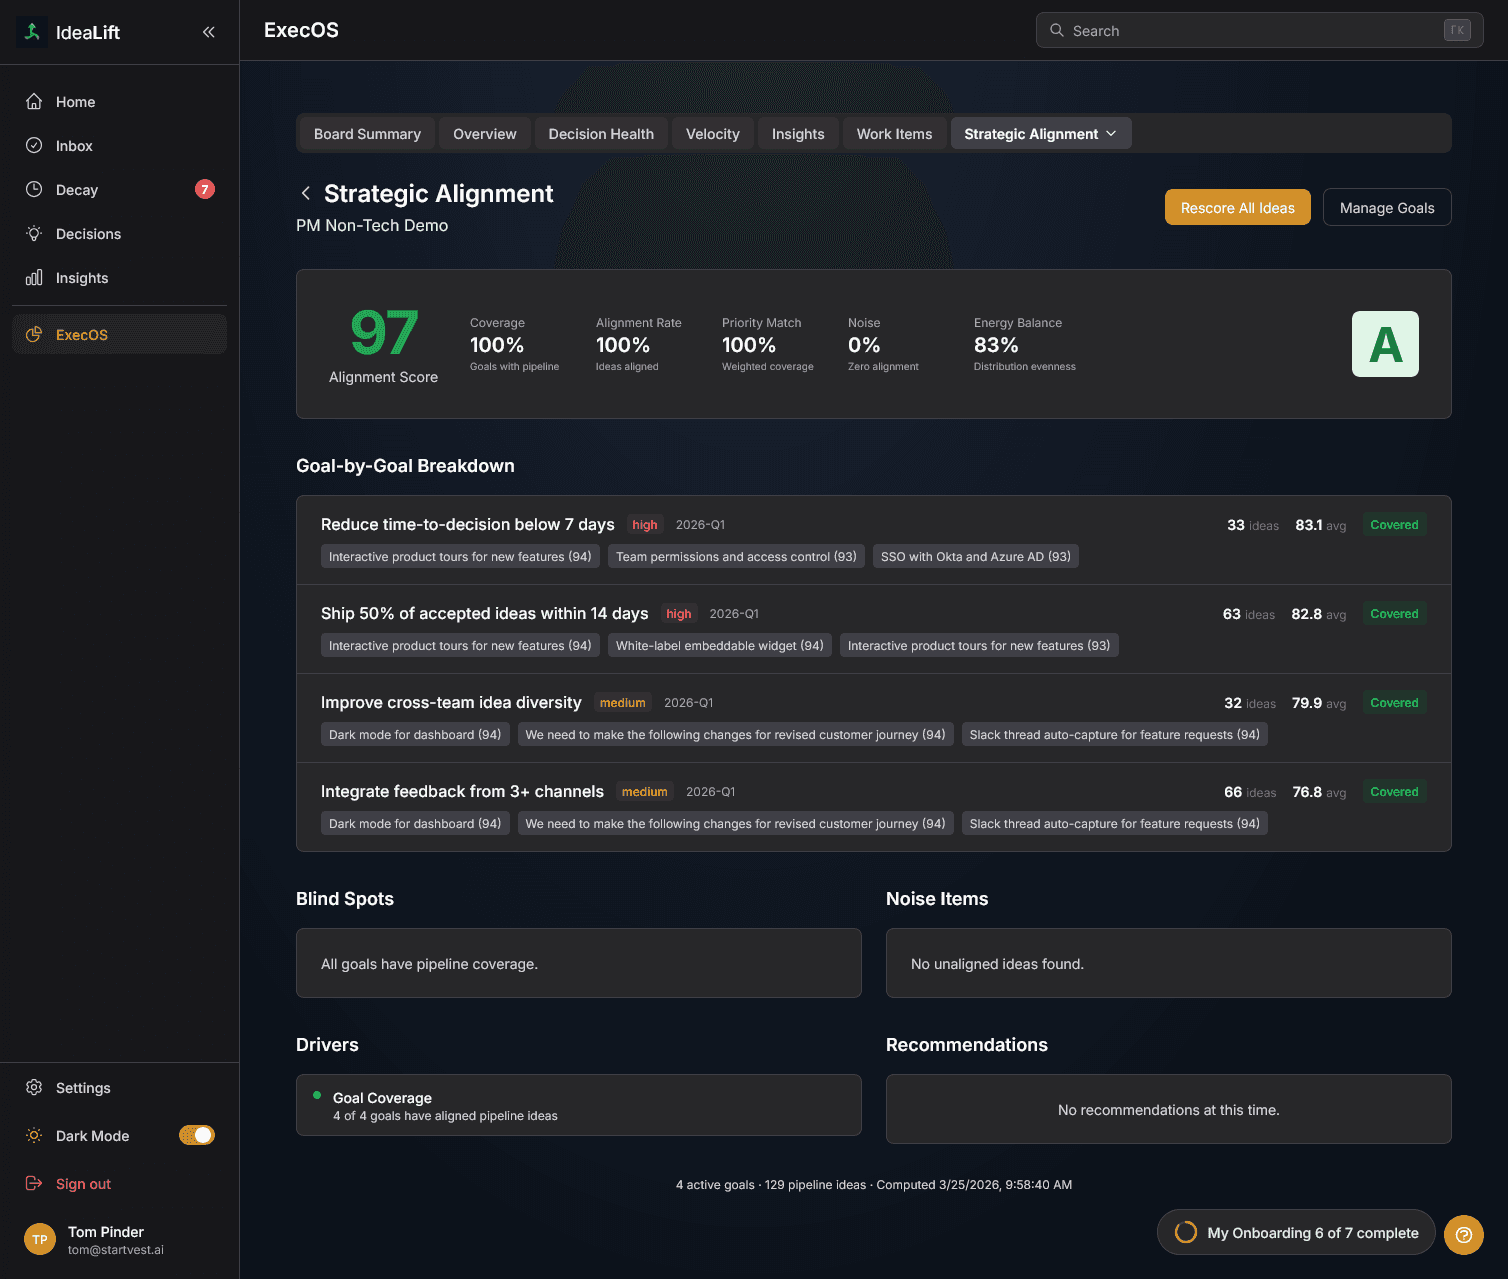Open the help question mark button

(1464, 1235)
